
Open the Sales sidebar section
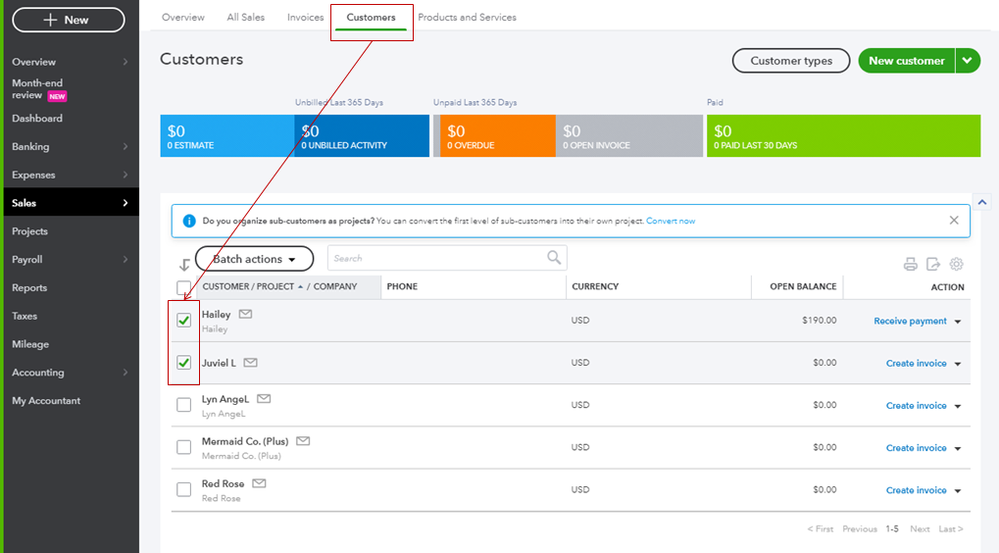click(70, 203)
